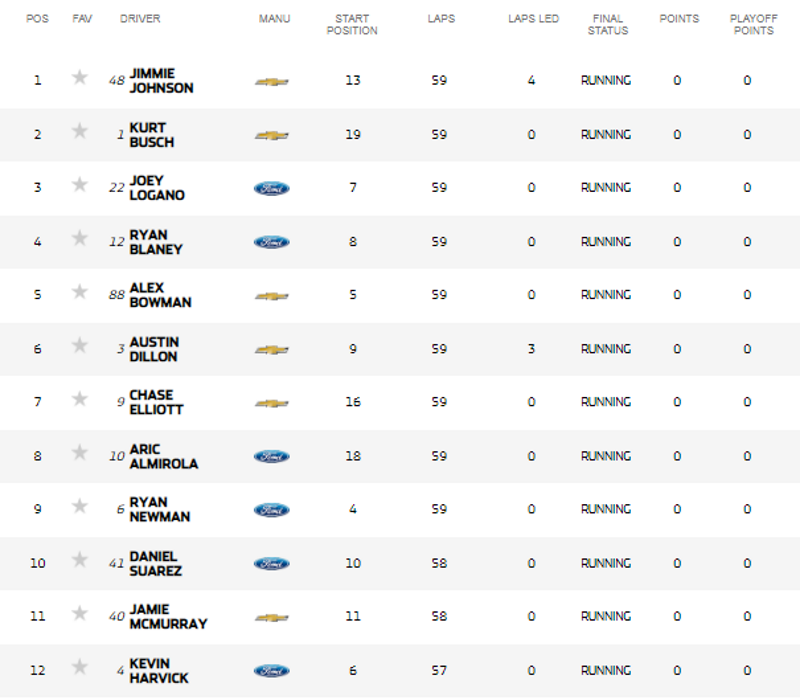Mark Joey Logano as favorite
Screen dimensions: 800x700
[x=80, y=184]
